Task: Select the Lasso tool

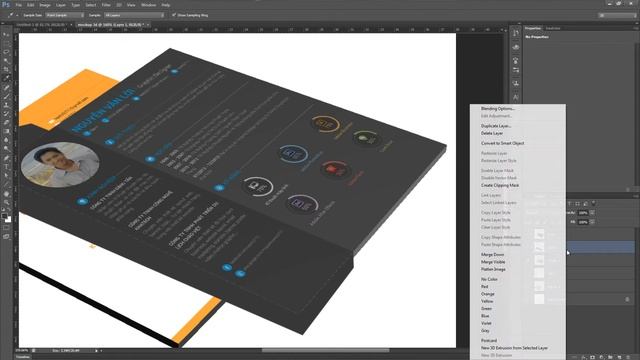Action: [6, 52]
